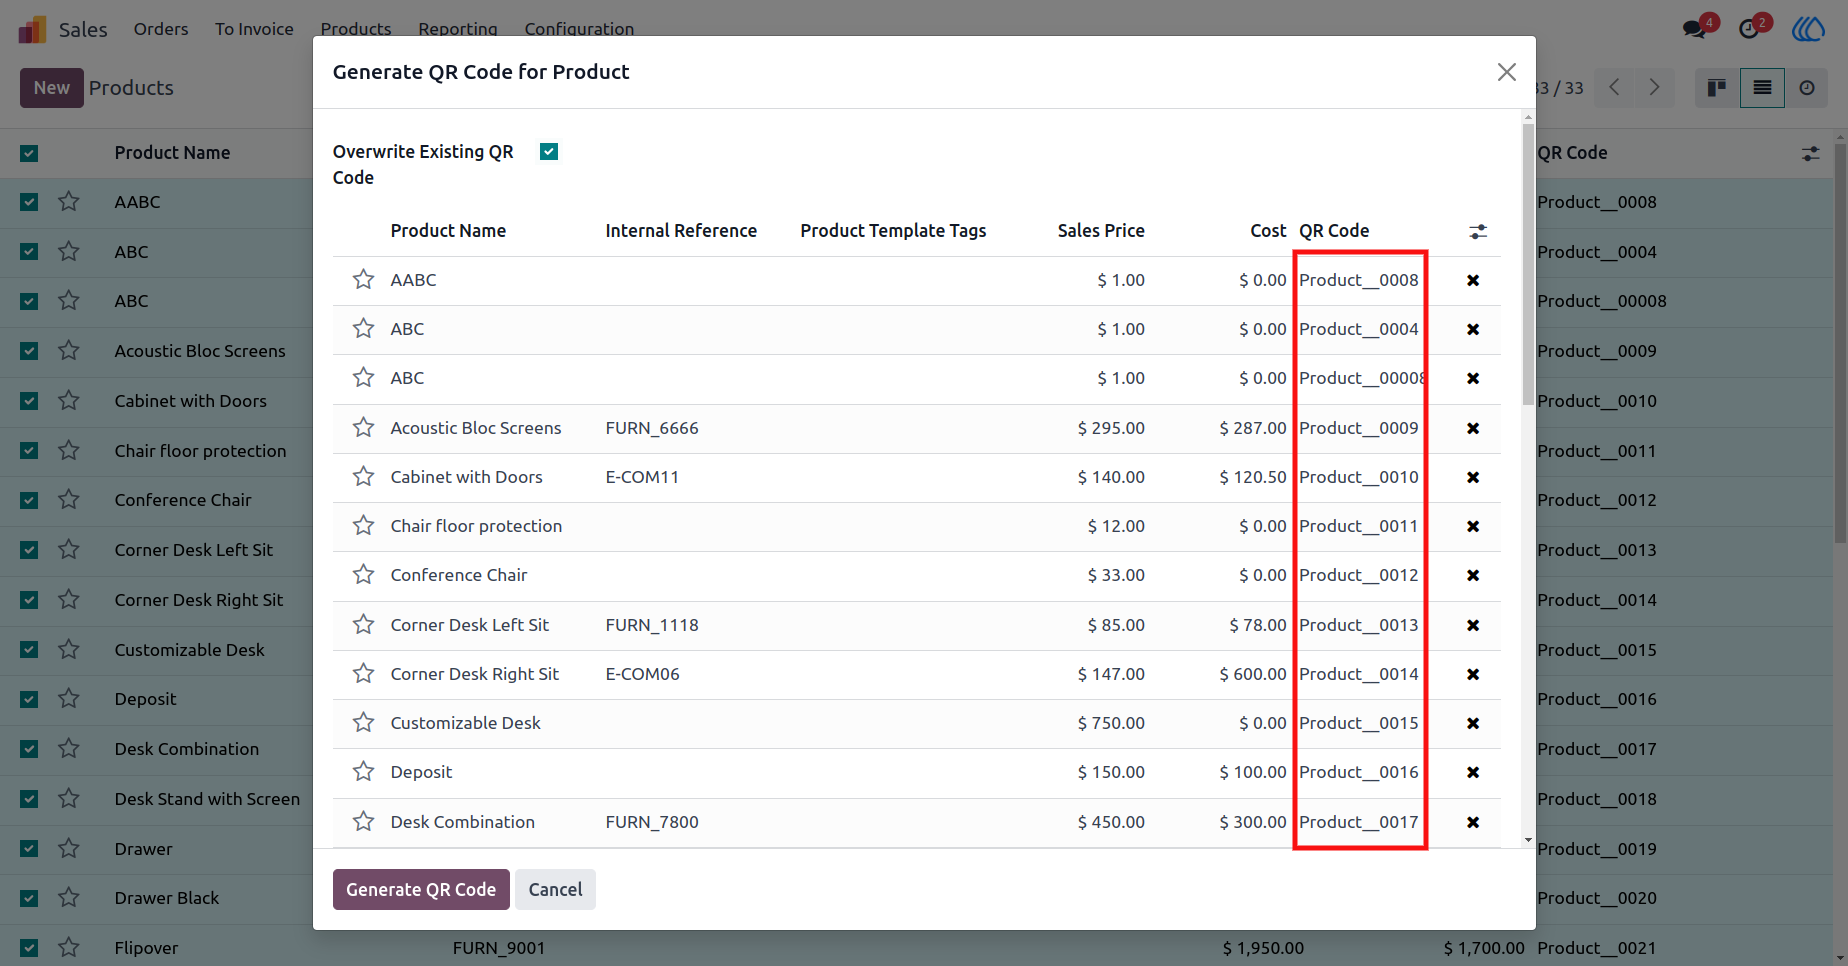The image size is (1848, 966).
Task: Remove Customizable Desk row with X icon
Action: (1473, 723)
